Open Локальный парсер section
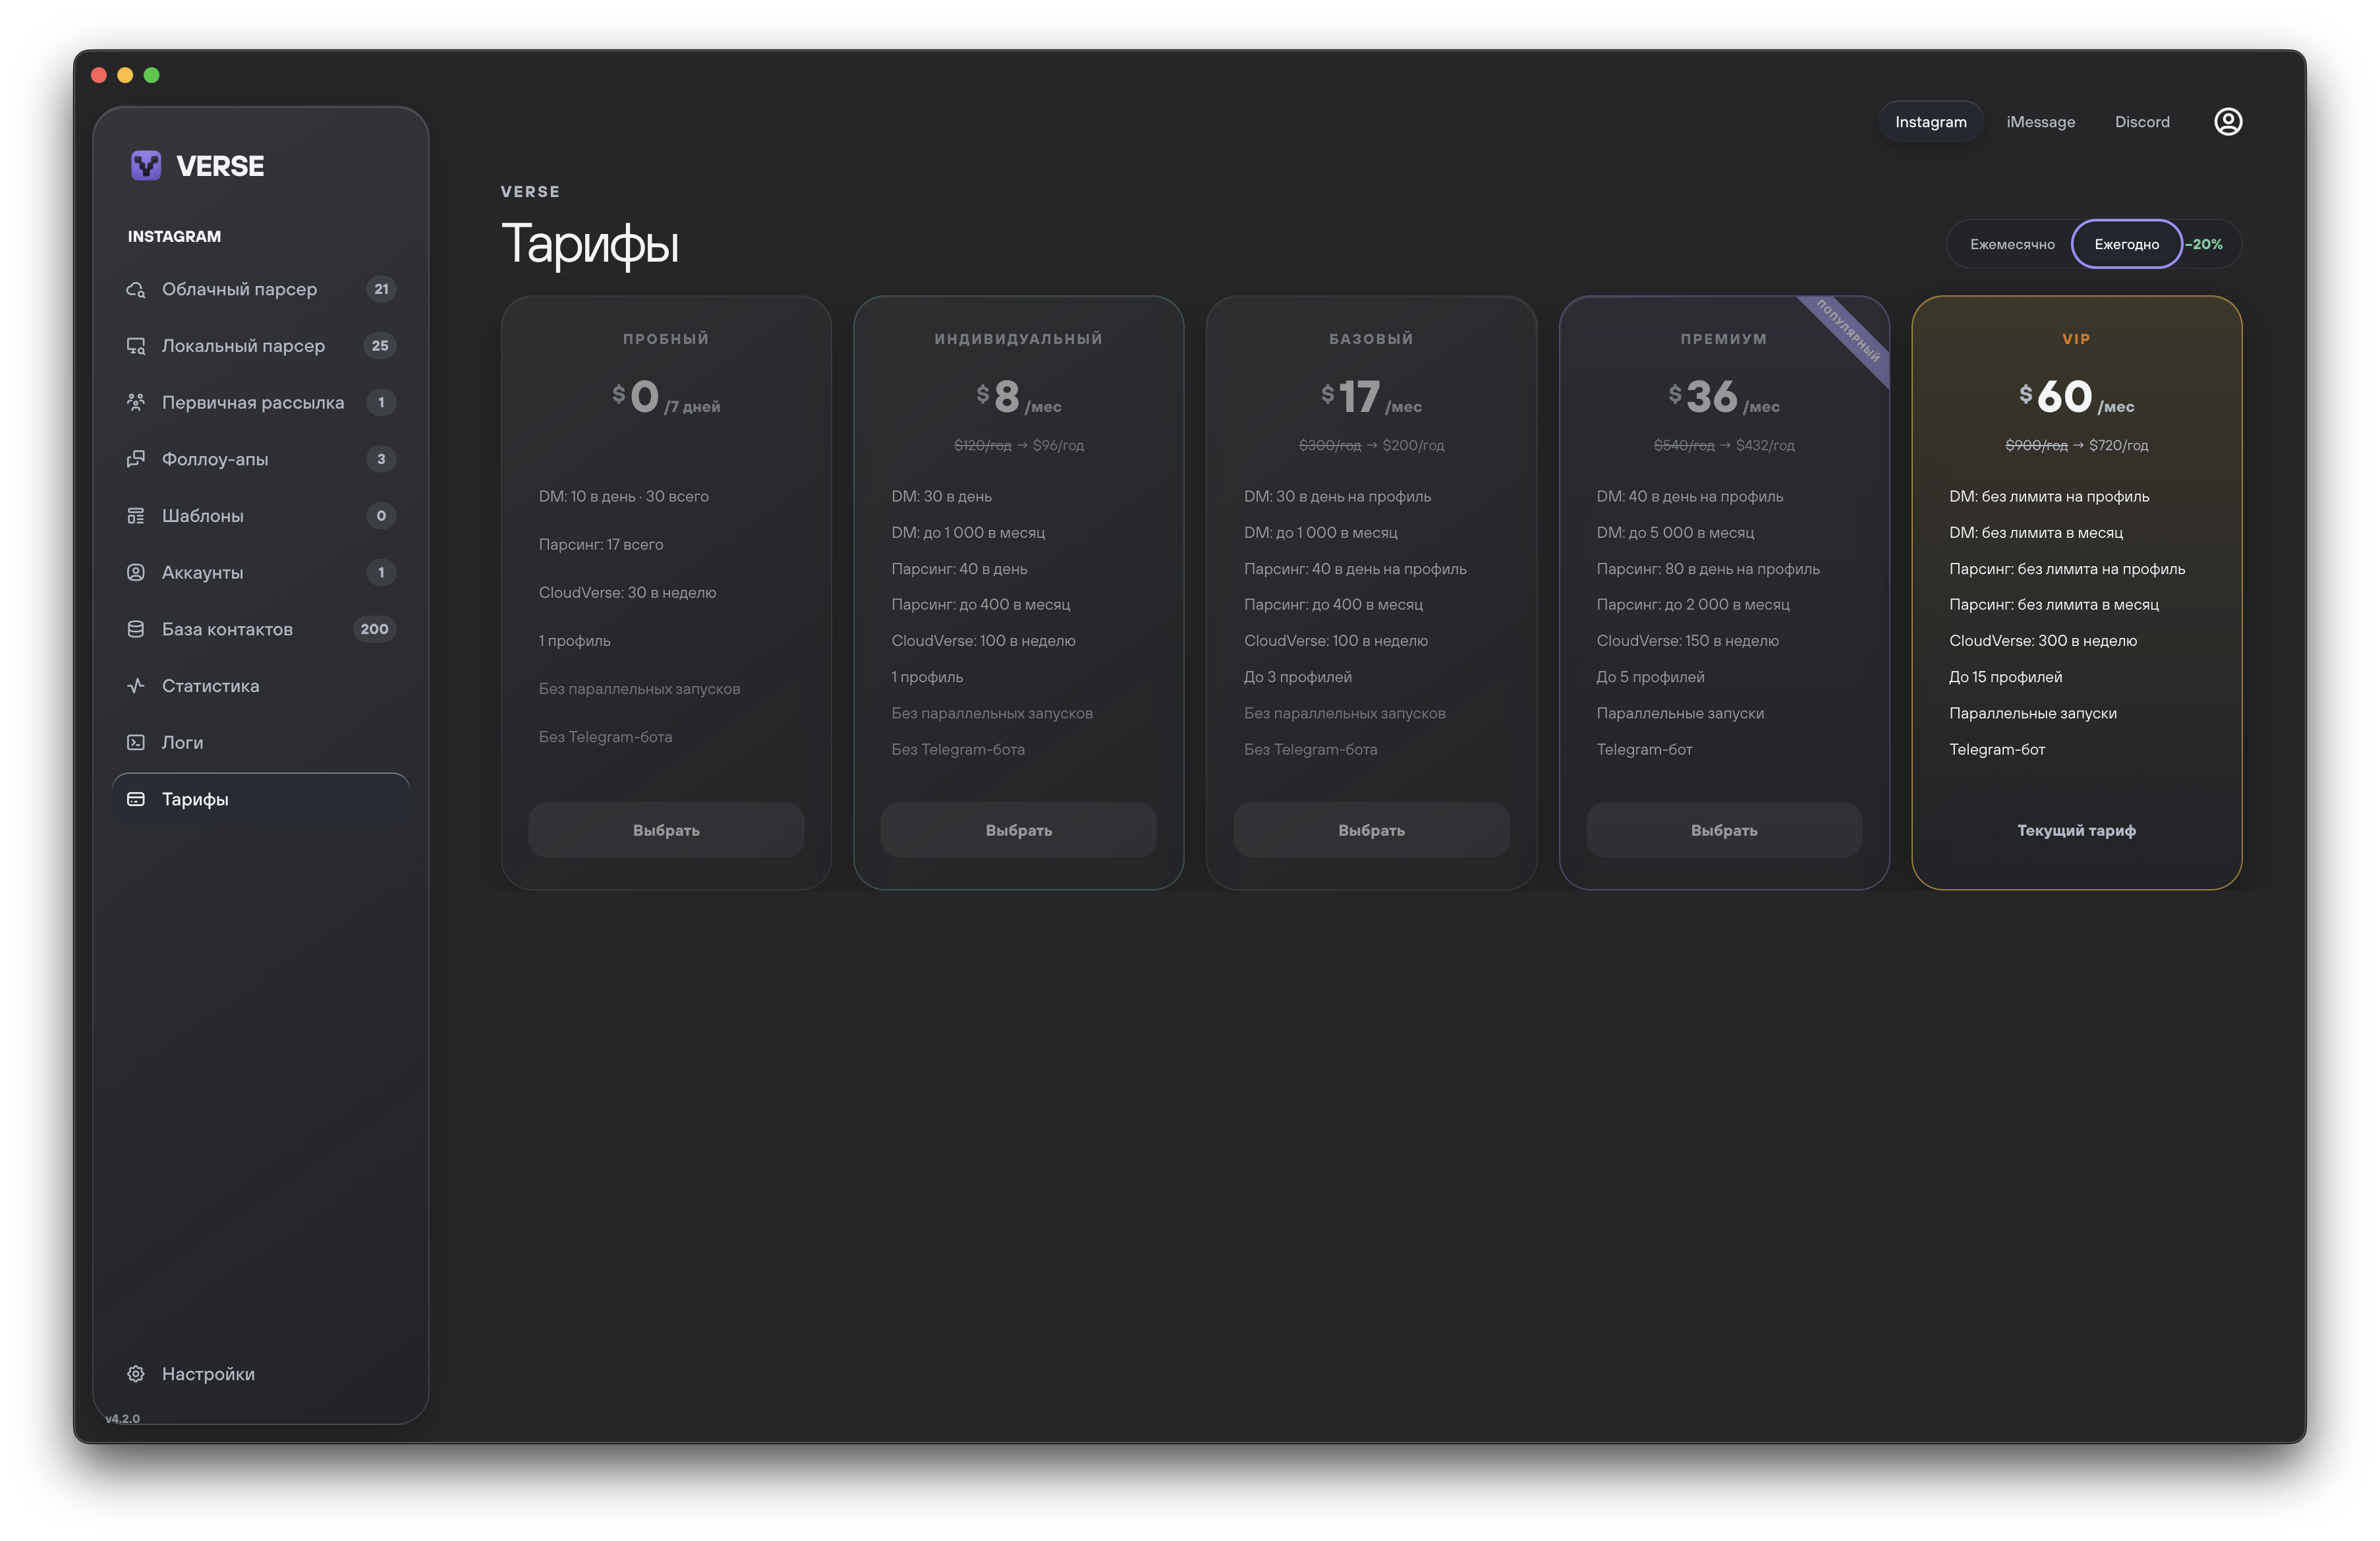 (261, 346)
